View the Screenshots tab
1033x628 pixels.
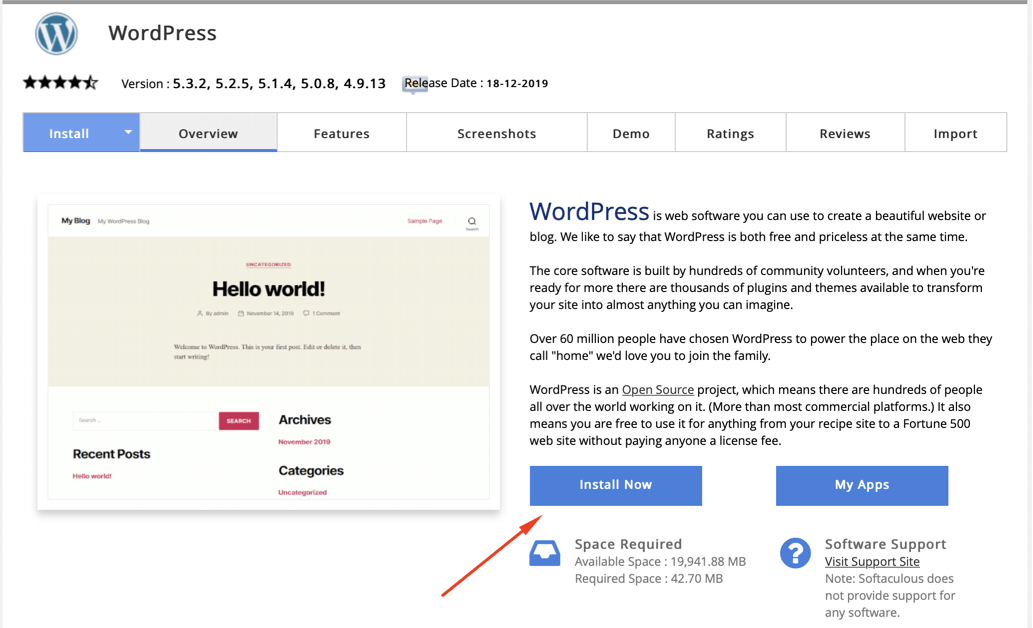[497, 133]
